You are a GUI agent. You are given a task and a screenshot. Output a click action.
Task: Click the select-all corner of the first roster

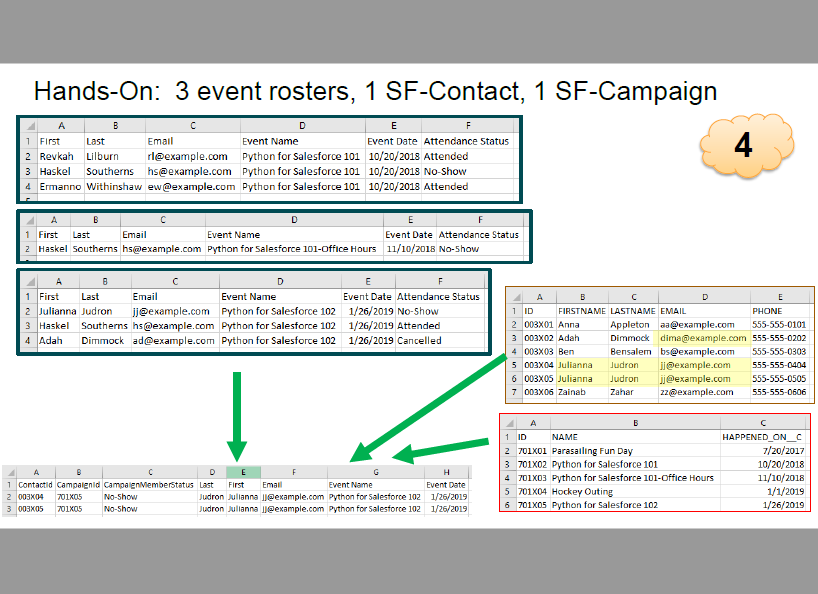coord(30,126)
